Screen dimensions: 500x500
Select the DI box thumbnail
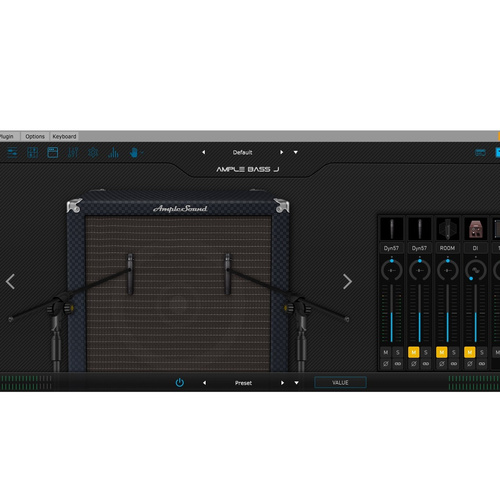pyautogui.click(x=475, y=229)
